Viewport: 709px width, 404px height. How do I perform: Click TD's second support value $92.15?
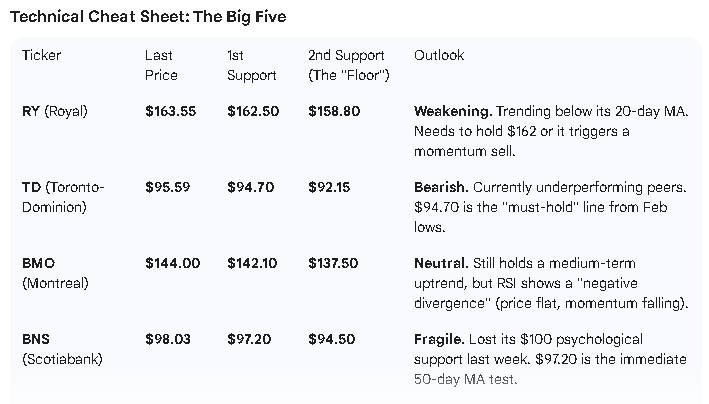tap(329, 187)
